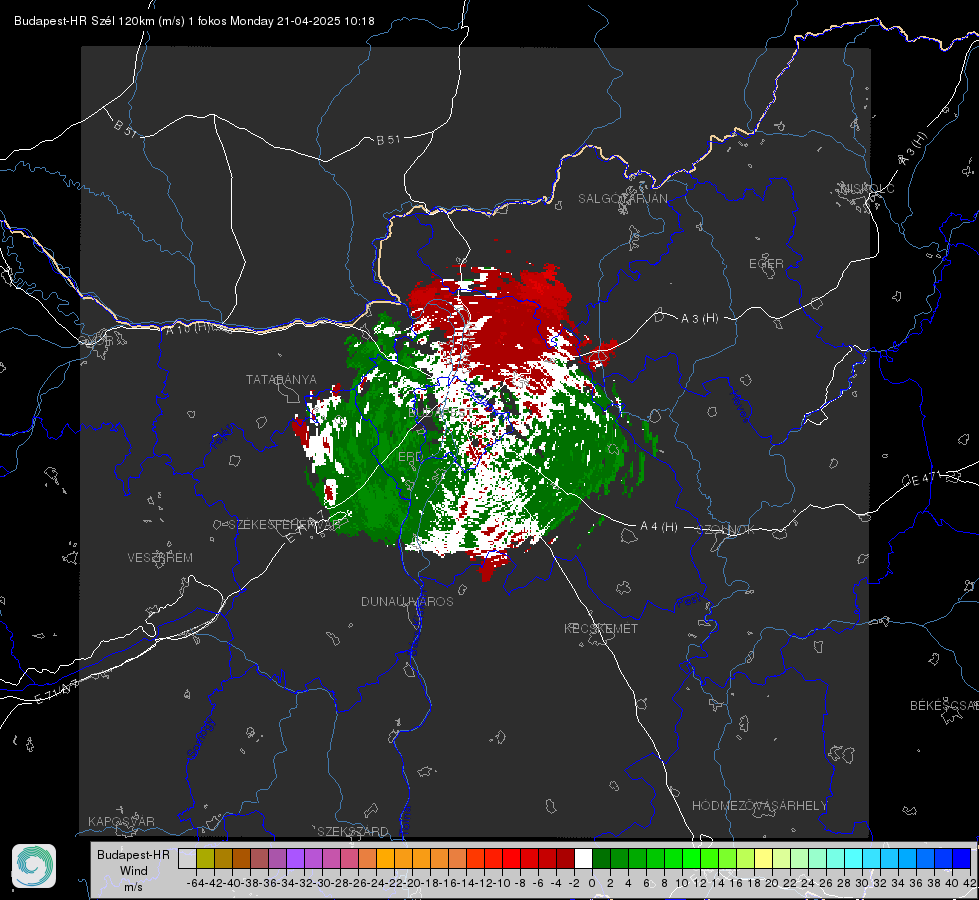Click the KECSKEMÉT city label
979x900 pixels.
(x=601, y=629)
